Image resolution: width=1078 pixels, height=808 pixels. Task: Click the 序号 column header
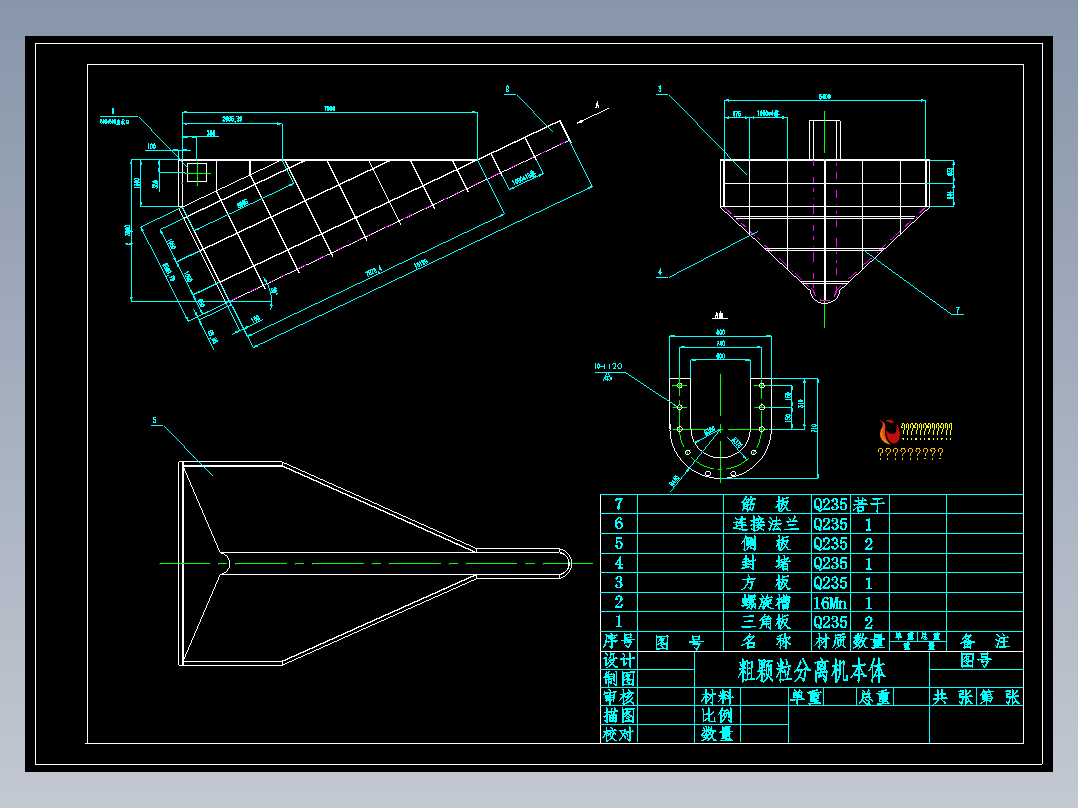click(619, 642)
